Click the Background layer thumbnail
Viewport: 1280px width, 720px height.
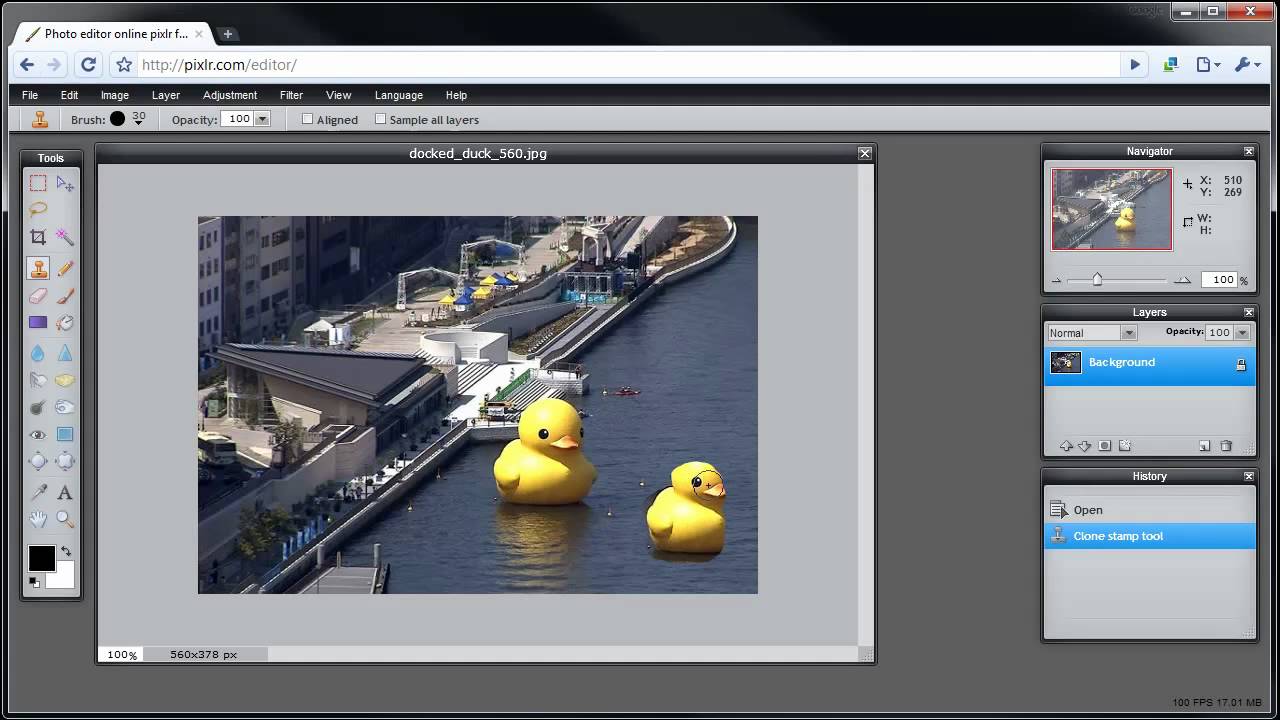(x=1066, y=363)
